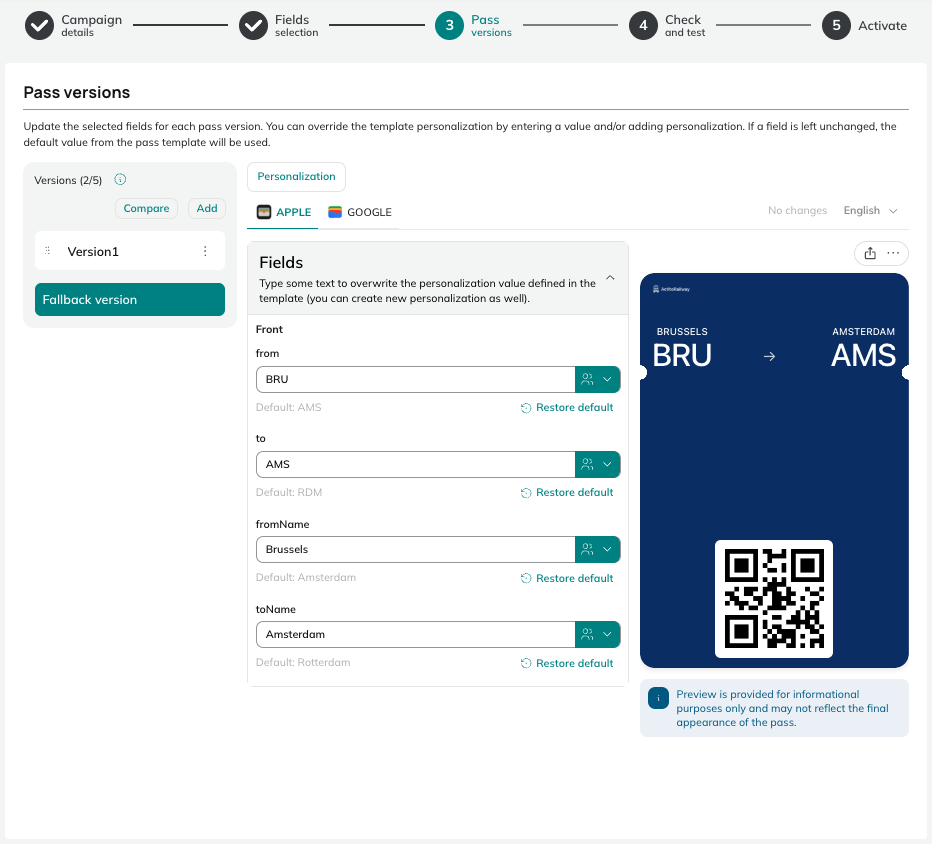The image size is (932, 844).
Task: Click personalization people icon for toName field
Action: 587,634
